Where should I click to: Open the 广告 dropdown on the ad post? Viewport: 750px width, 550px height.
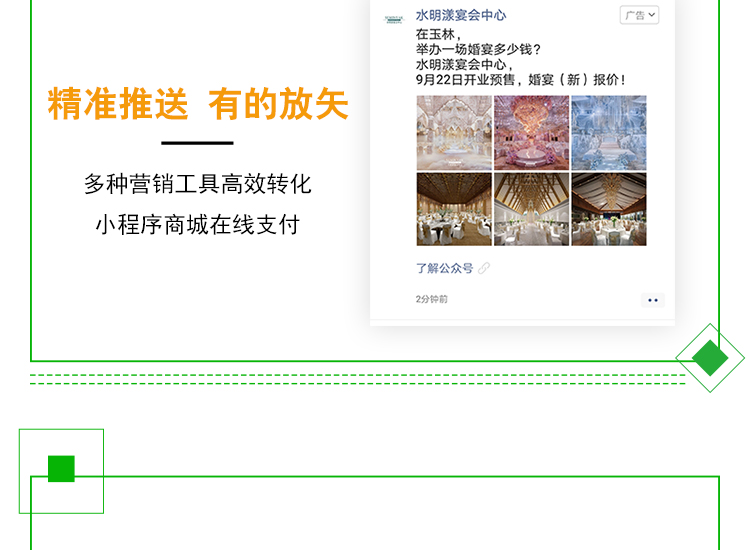[x=640, y=15]
